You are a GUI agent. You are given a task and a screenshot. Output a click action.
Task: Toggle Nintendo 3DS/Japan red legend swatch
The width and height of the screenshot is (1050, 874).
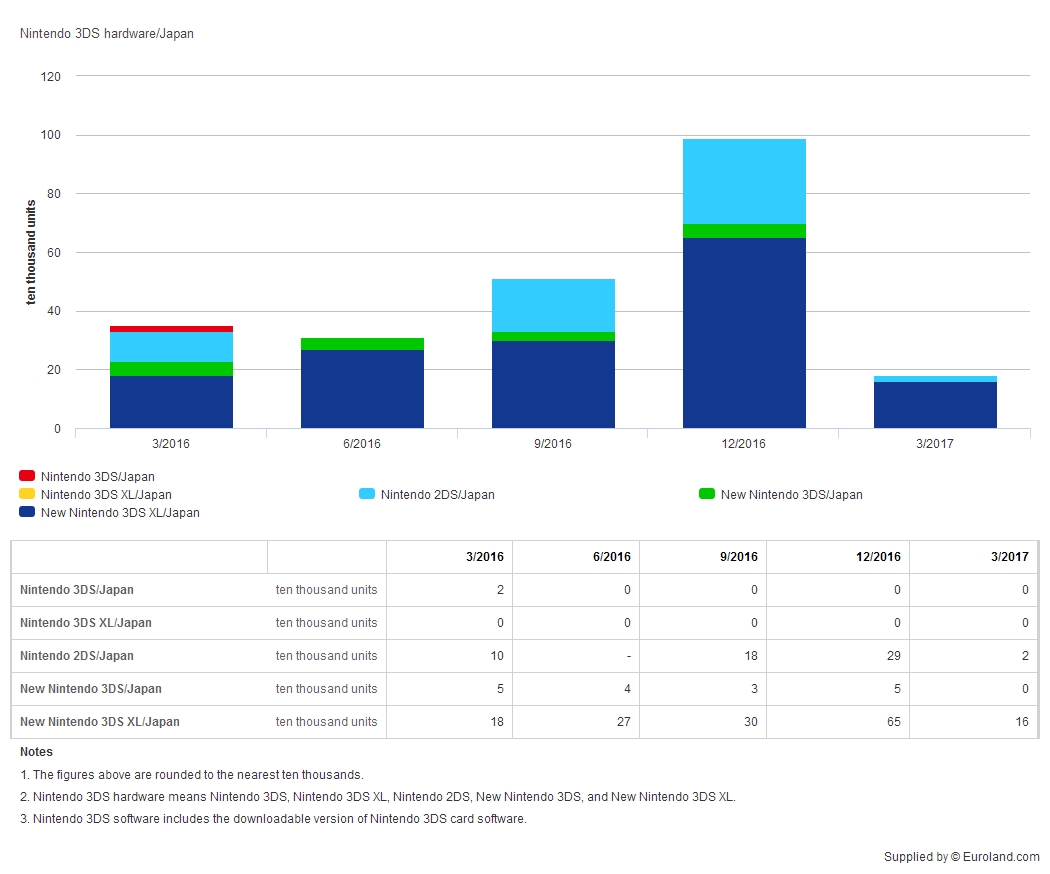pyautogui.click(x=27, y=476)
